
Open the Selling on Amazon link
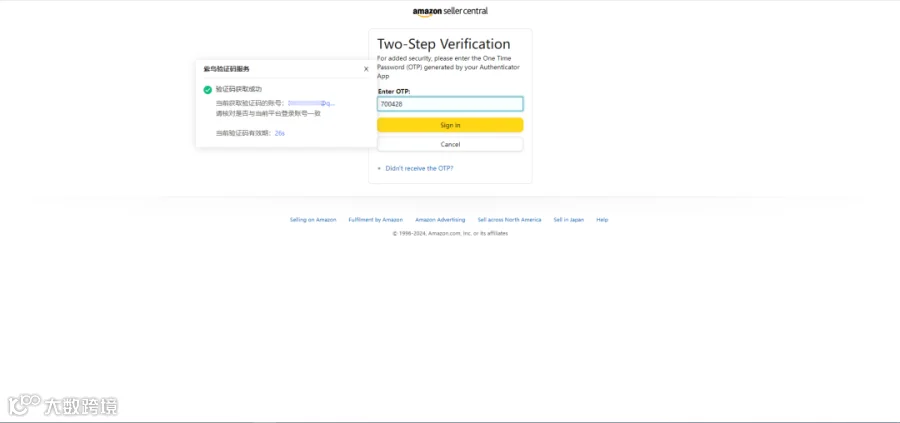tap(313, 220)
